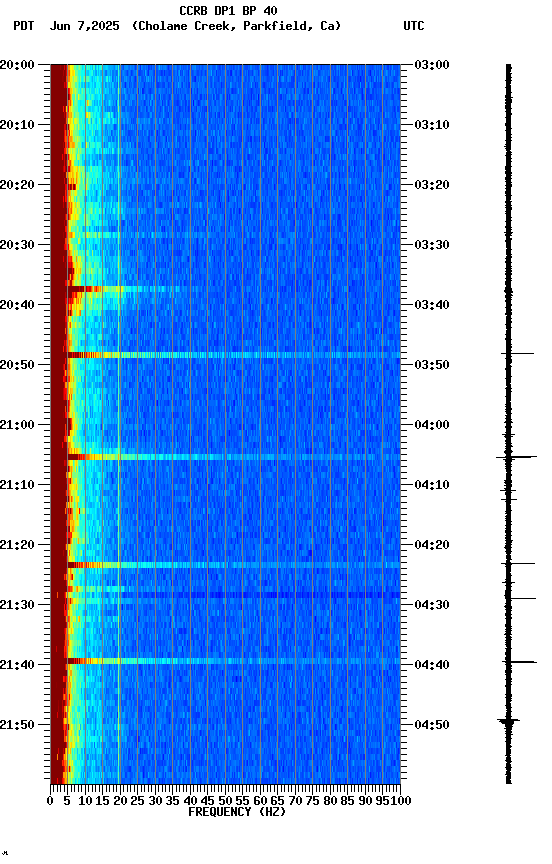
Task: Click the '50' frequency axis tick label
Action: [225, 801]
